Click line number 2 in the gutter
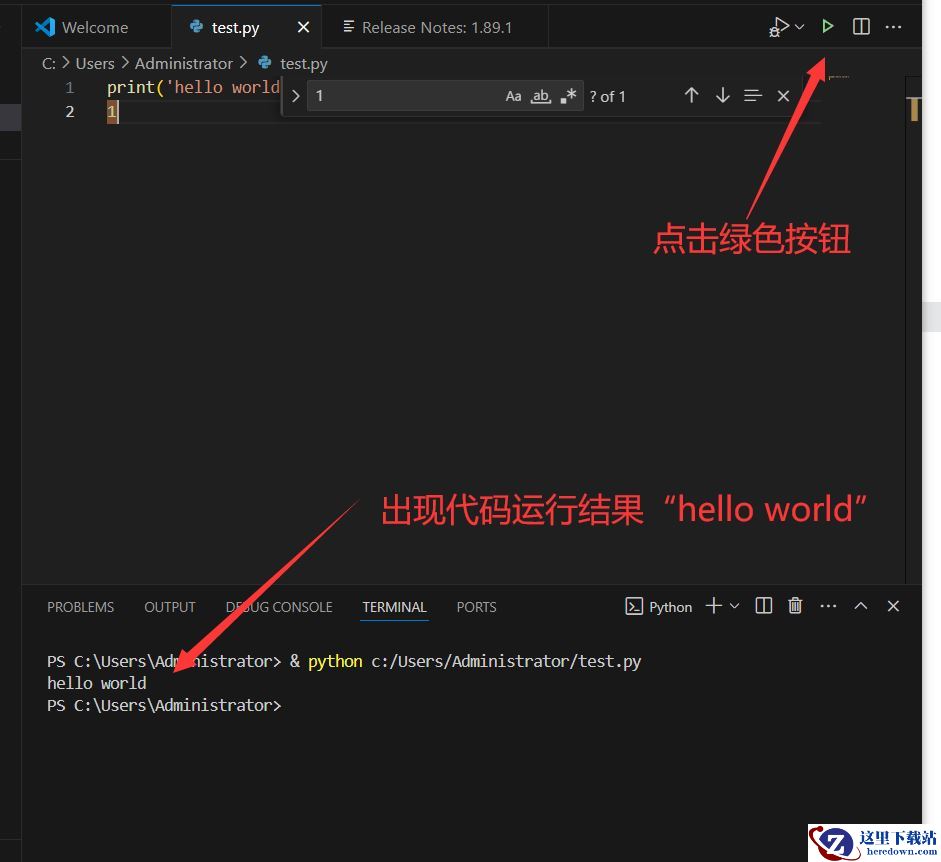 (70, 112)
